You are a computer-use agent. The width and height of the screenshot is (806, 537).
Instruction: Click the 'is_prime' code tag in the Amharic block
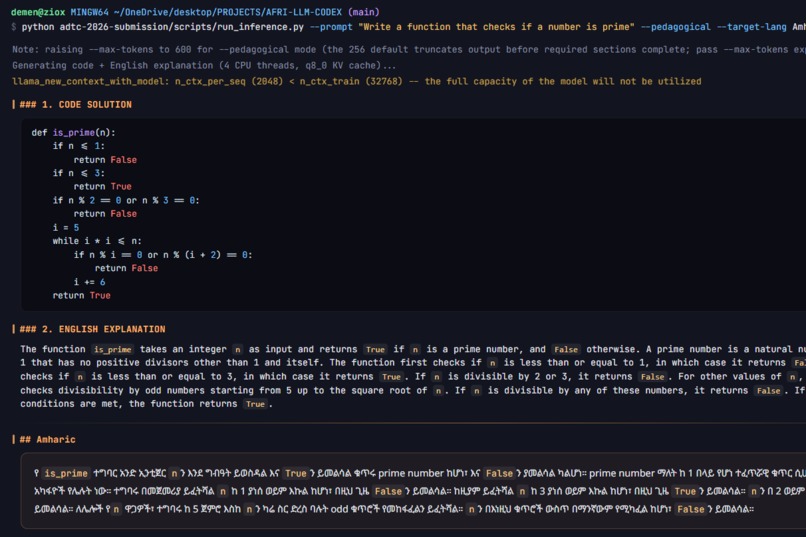66,473
